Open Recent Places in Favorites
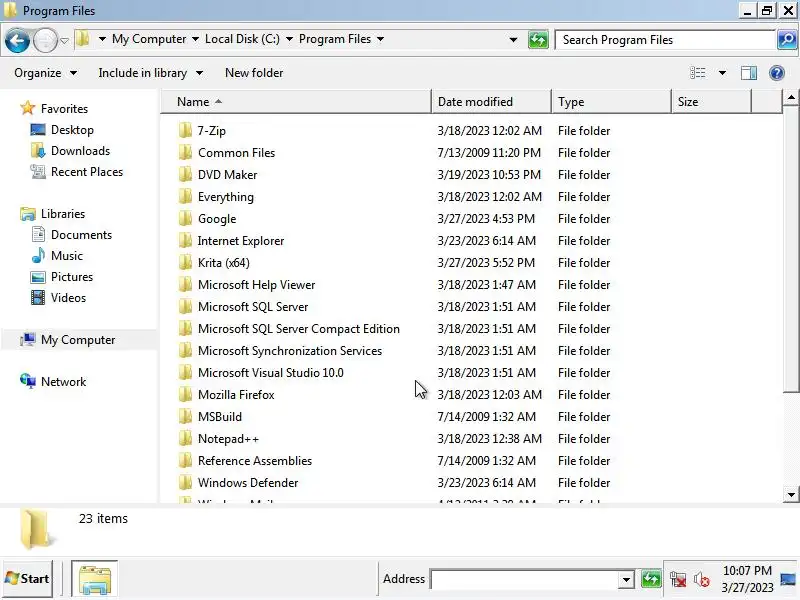Viewport: 800px width, 600px height. pyautogui.click(x=87, y=171)
